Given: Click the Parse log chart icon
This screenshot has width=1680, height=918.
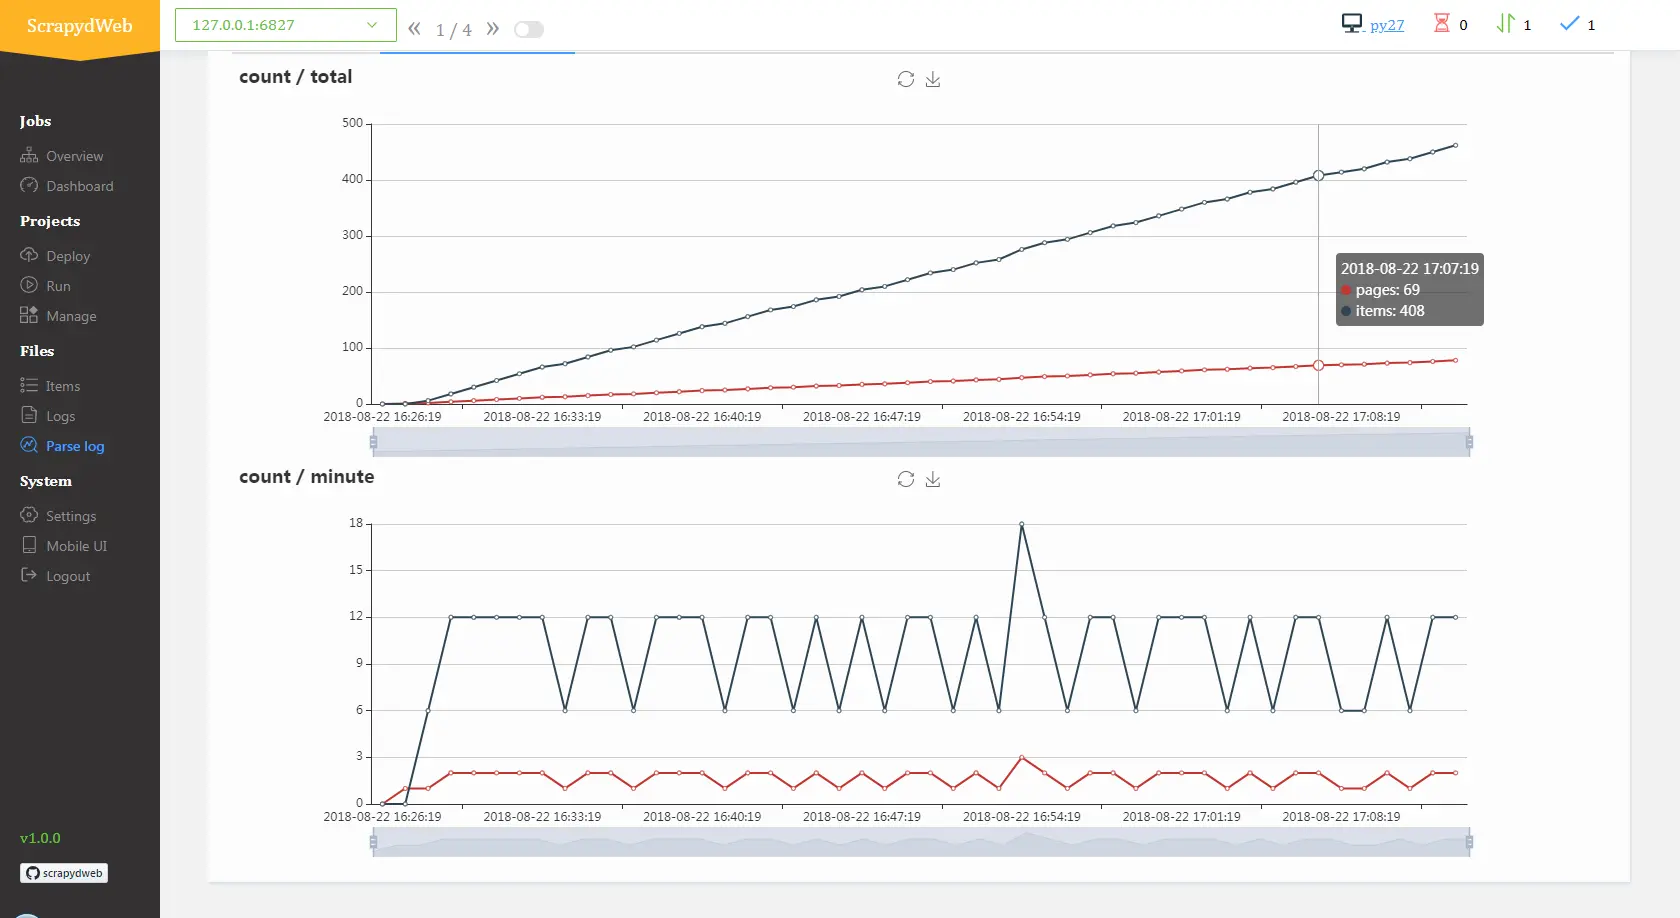Looking at the screenshot, I should [x=29, y=446].
